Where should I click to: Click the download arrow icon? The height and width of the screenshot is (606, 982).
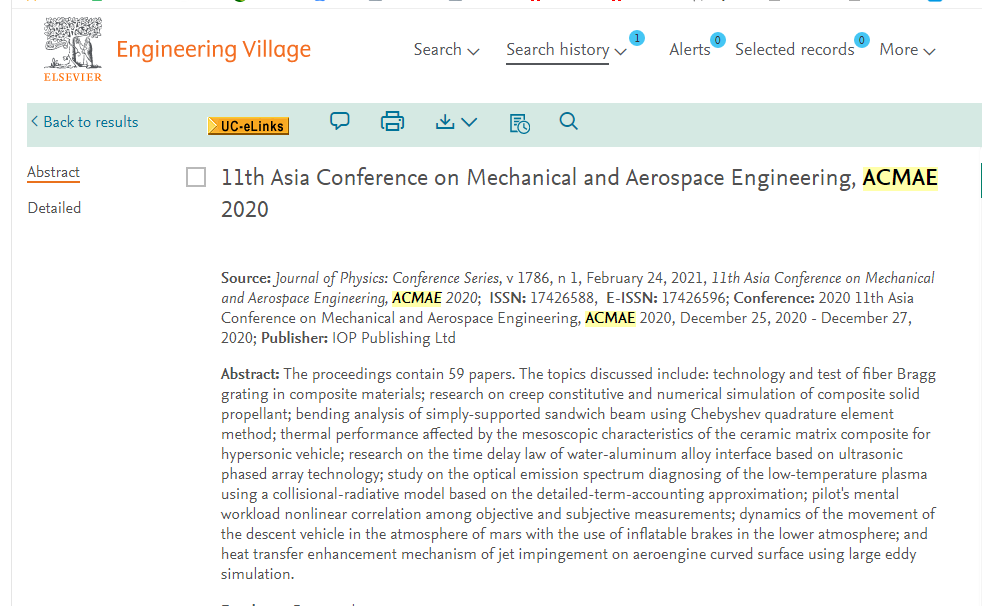click(x=445, y=121)
